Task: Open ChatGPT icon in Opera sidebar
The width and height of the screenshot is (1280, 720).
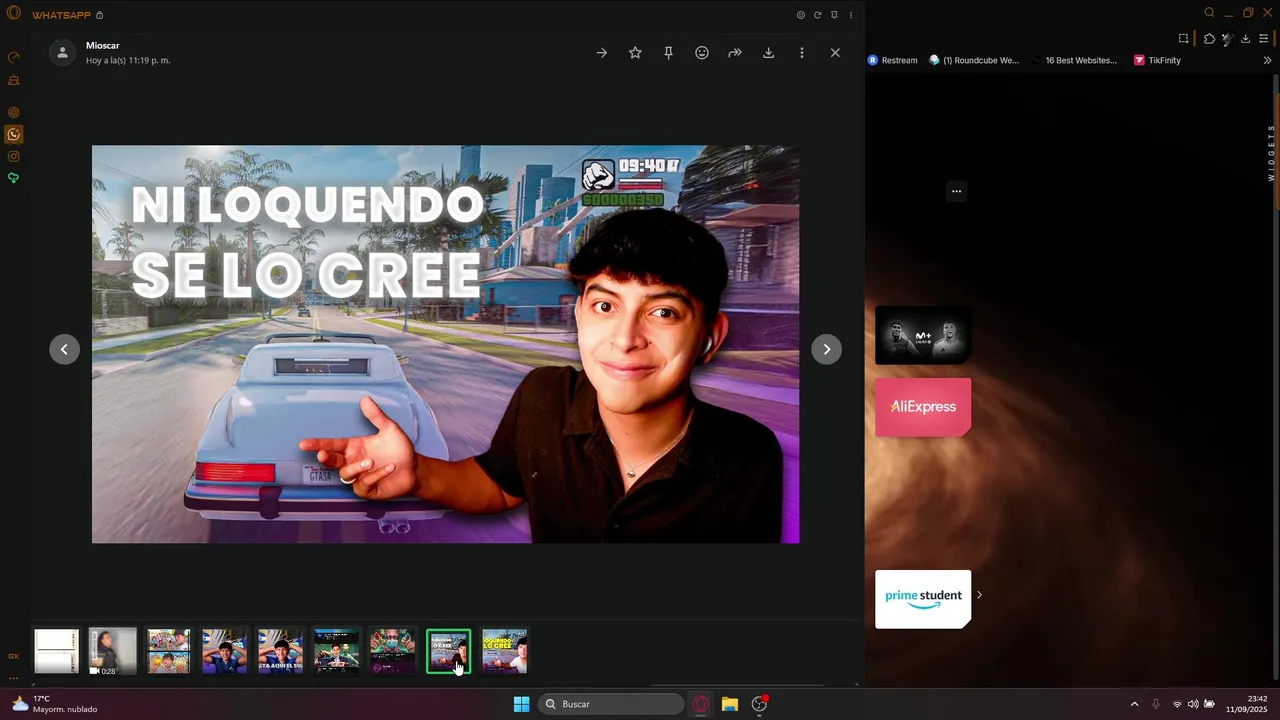Action: 13,112
